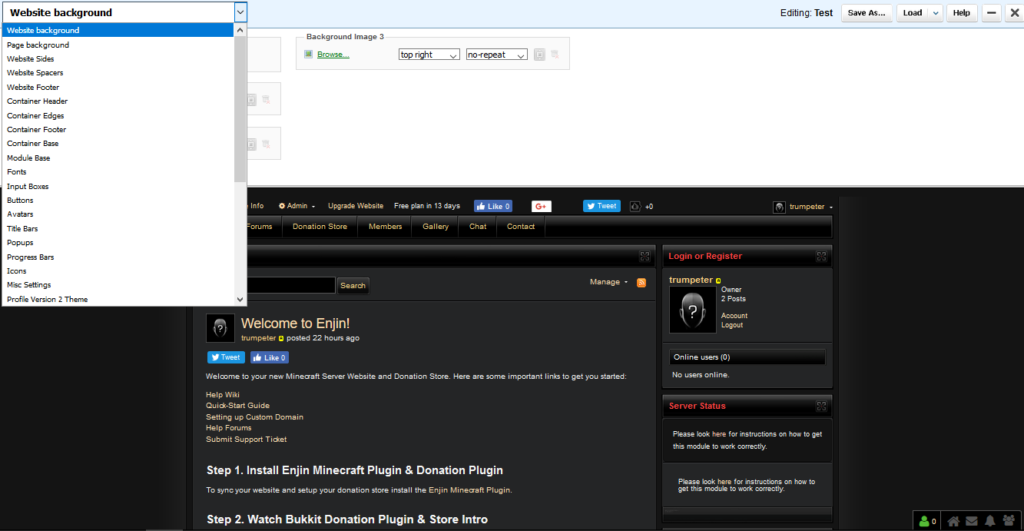Viewport: 1024px width, 531px height.
Task: Select Website Footer option
Action: pos(118,87)
